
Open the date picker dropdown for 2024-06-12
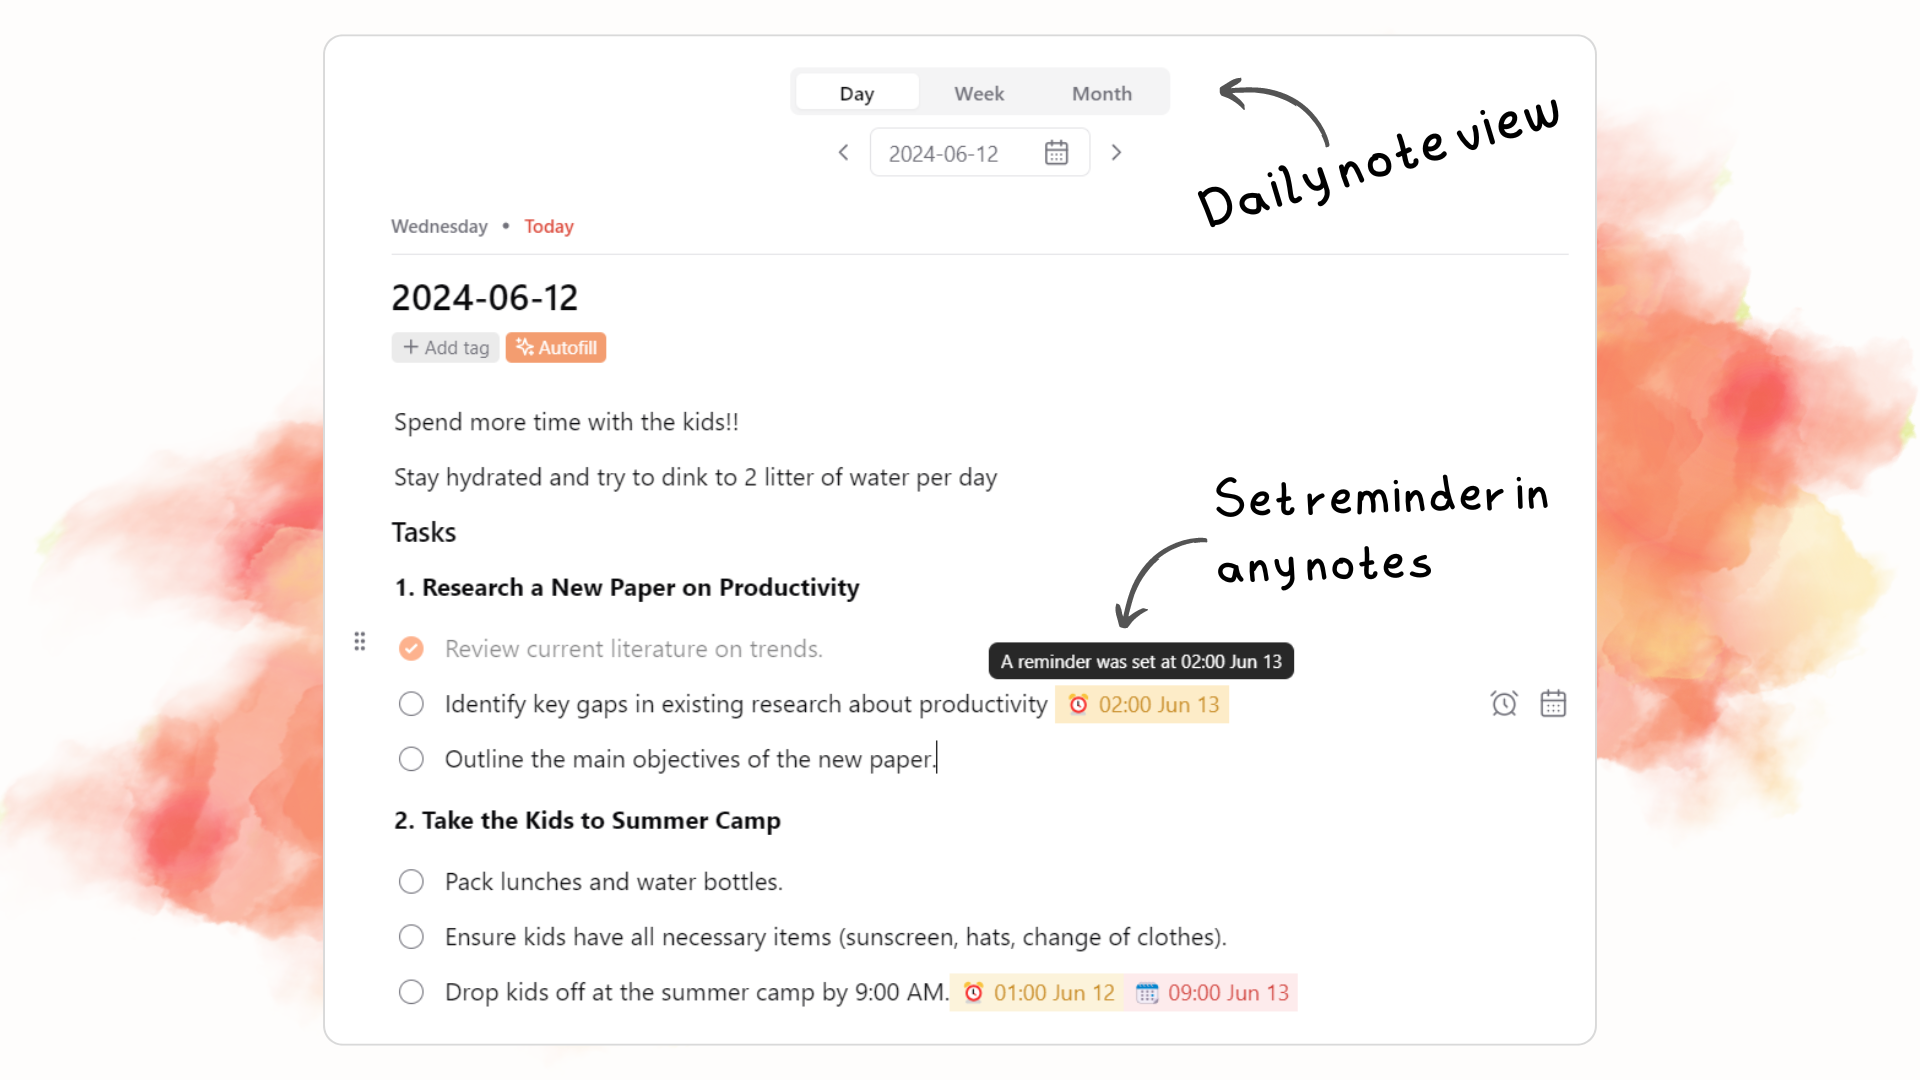point(1056,152)
